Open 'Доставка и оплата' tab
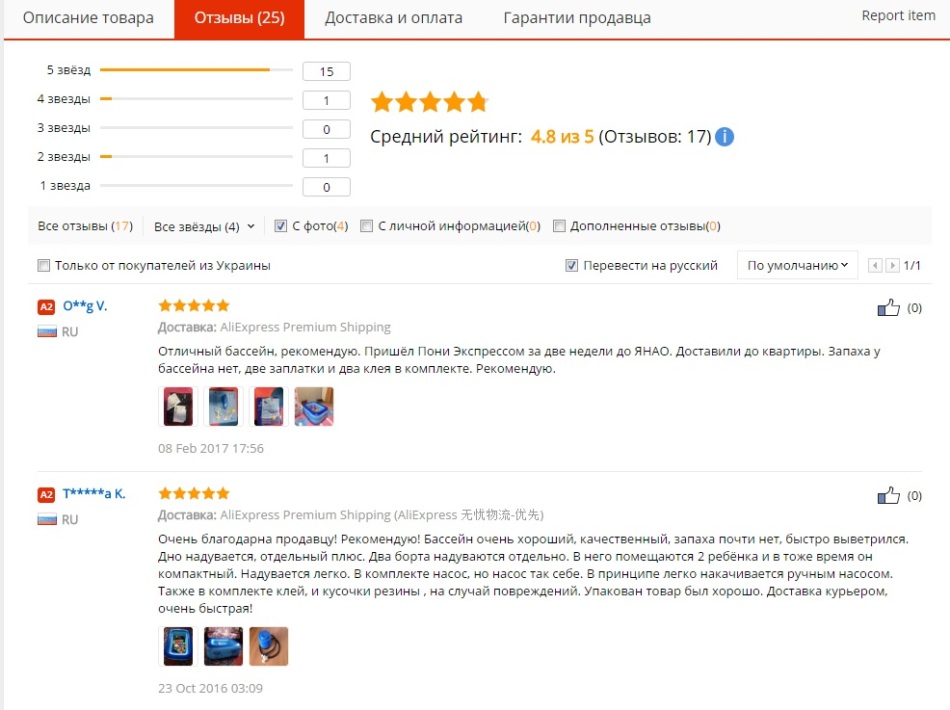Image resolution: width=950 pixels, height=710 pixels. click(394, 18)
